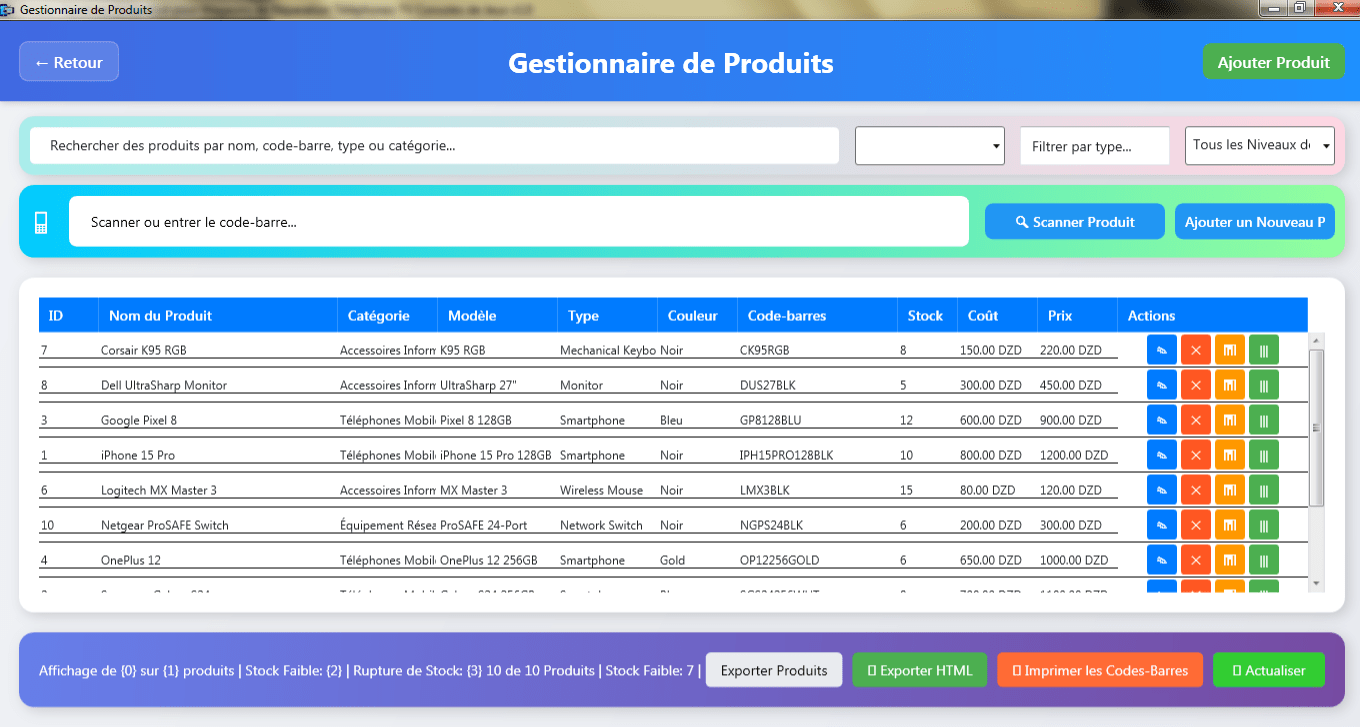Click the phone scanner icon beside the barcode field

click(x=40, y=221)
